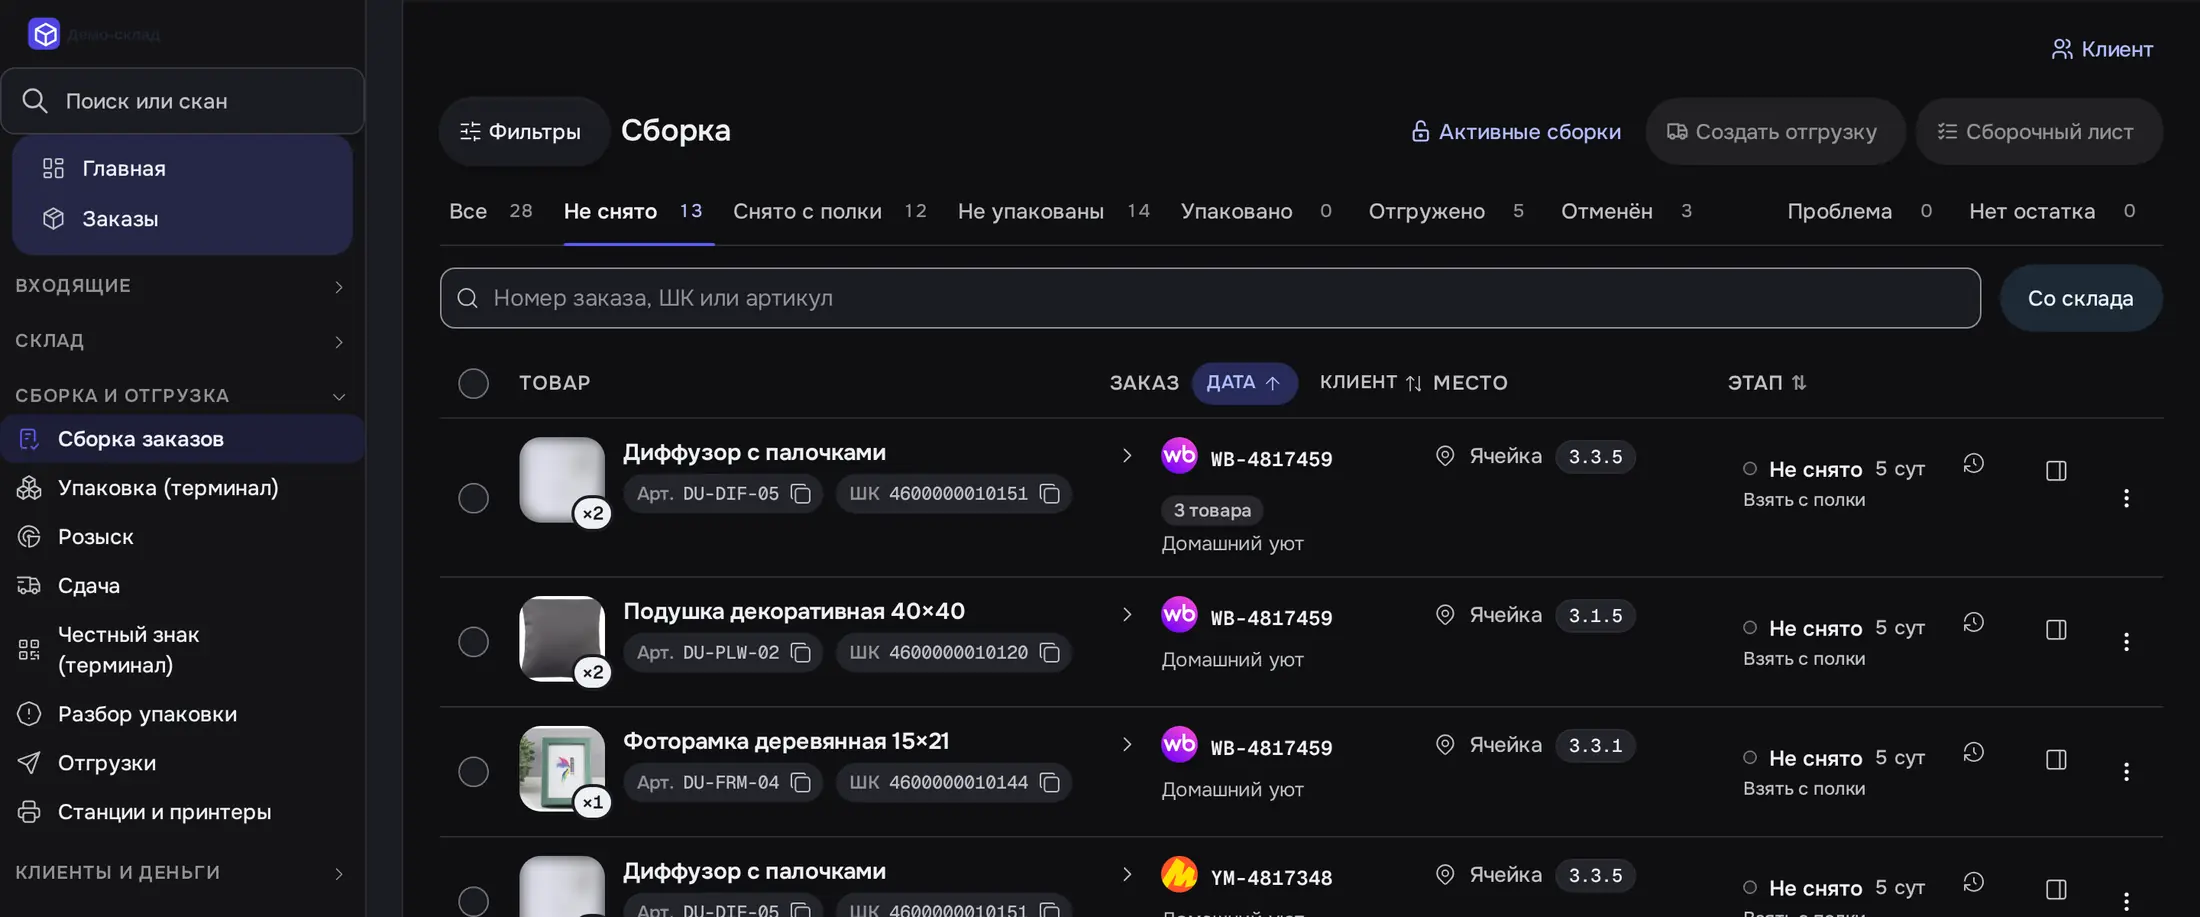Go to Главная in sidebar
Image resolution: width=2200 pixels, height=917 pixels.
[x=182, y=169]
